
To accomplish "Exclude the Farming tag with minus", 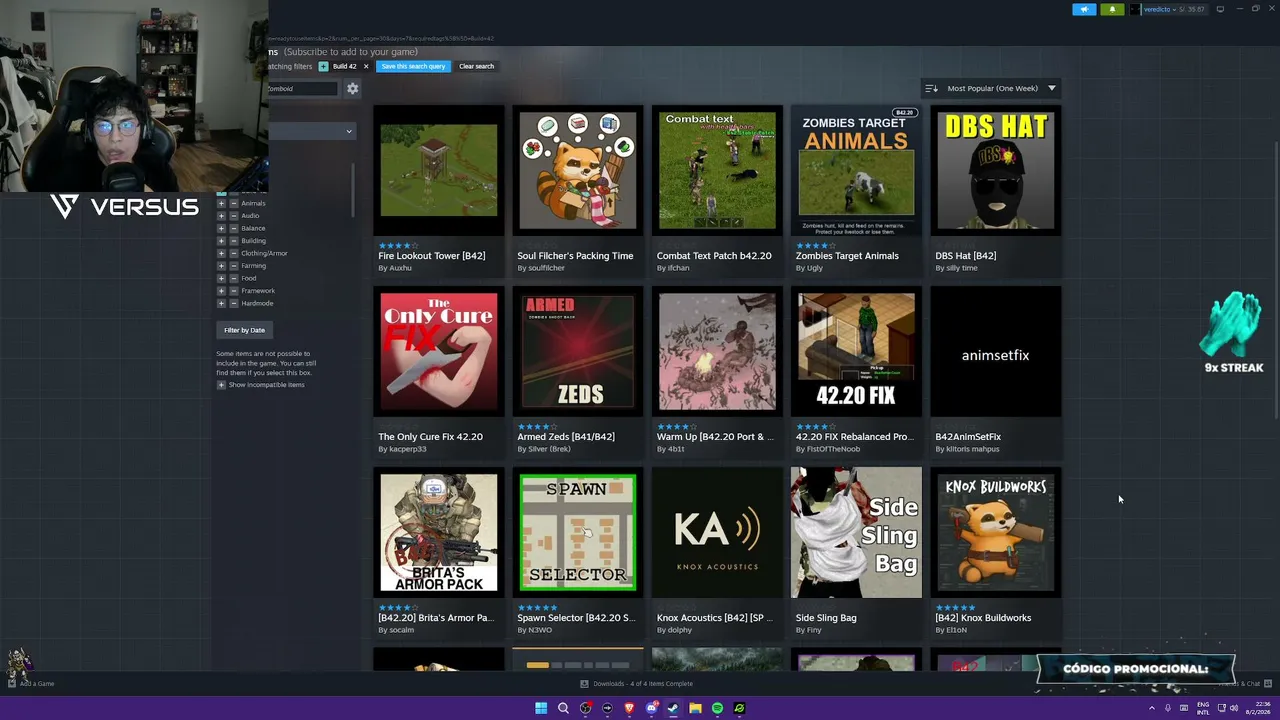I will click(234, 266).
